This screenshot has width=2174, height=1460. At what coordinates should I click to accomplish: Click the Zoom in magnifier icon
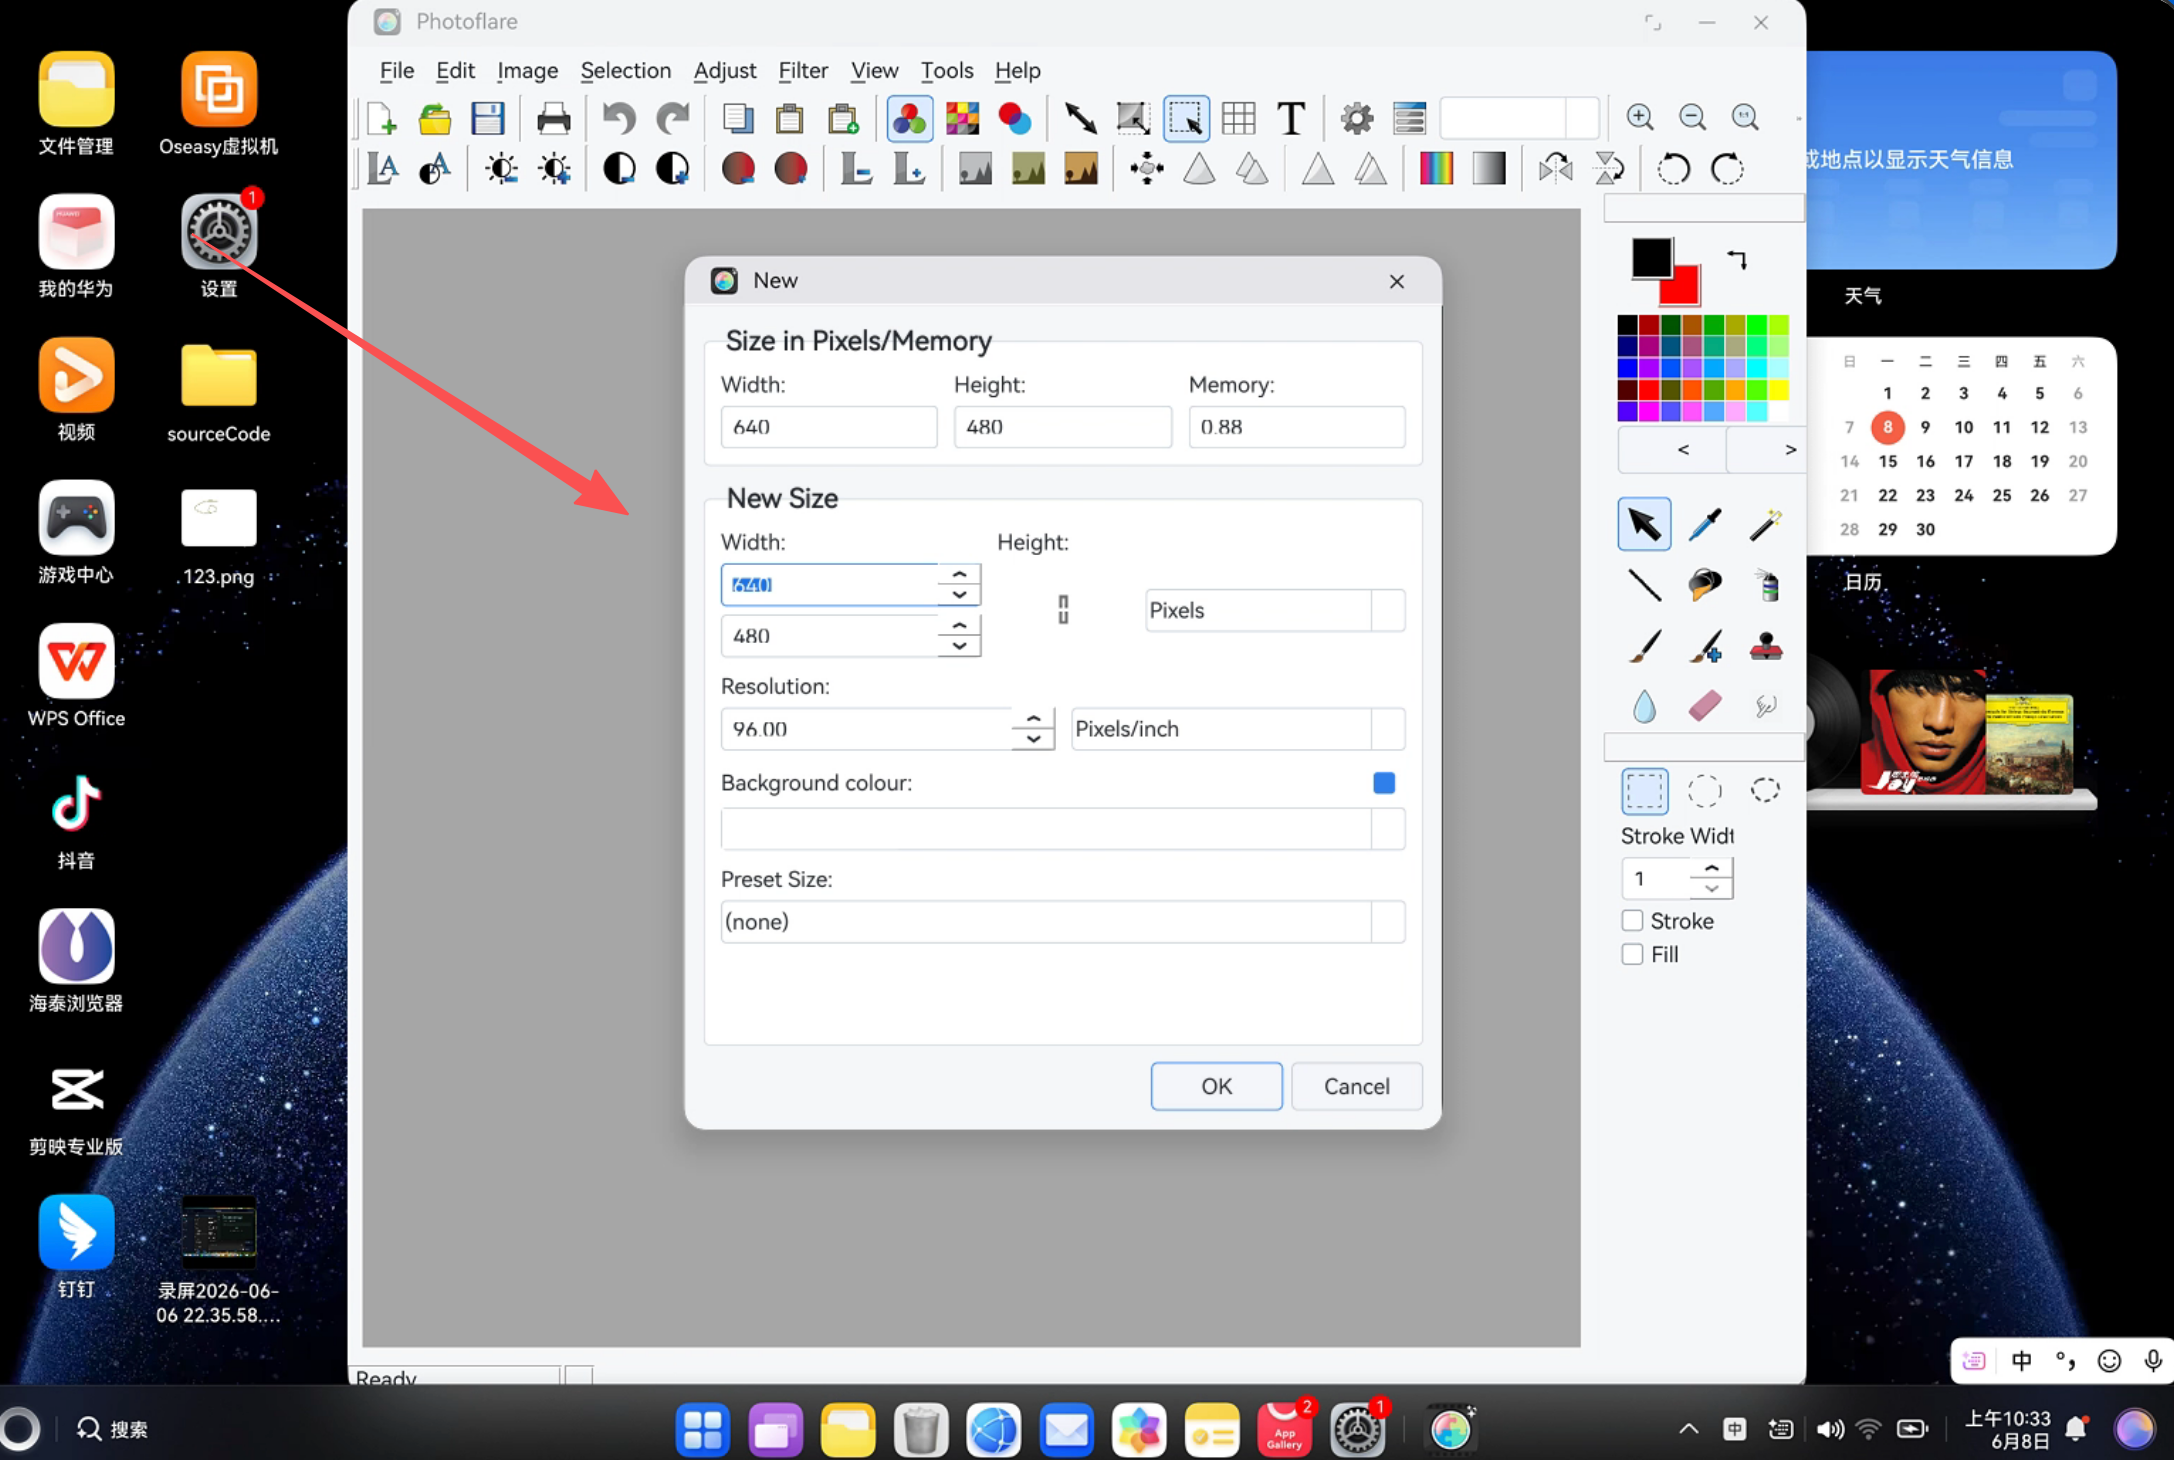[x=1640, y=117]
